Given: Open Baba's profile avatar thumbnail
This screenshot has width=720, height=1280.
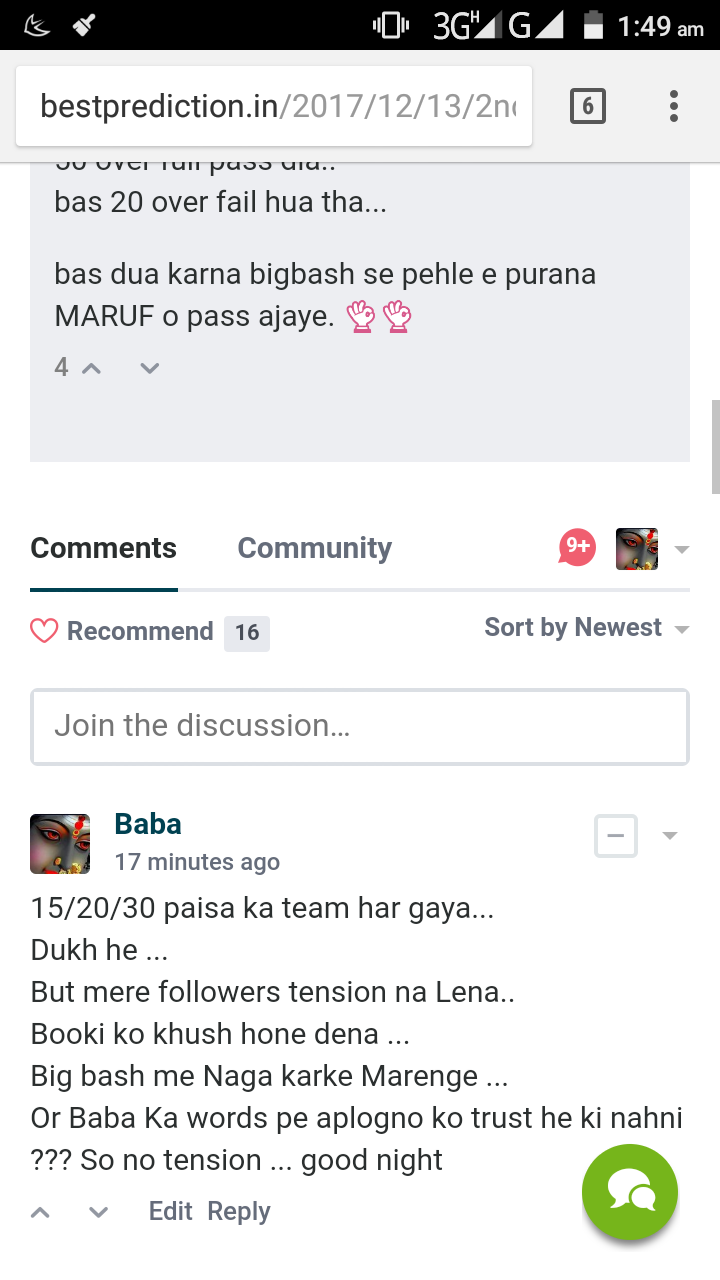Looking at the screenshot, I should point(60,843).
